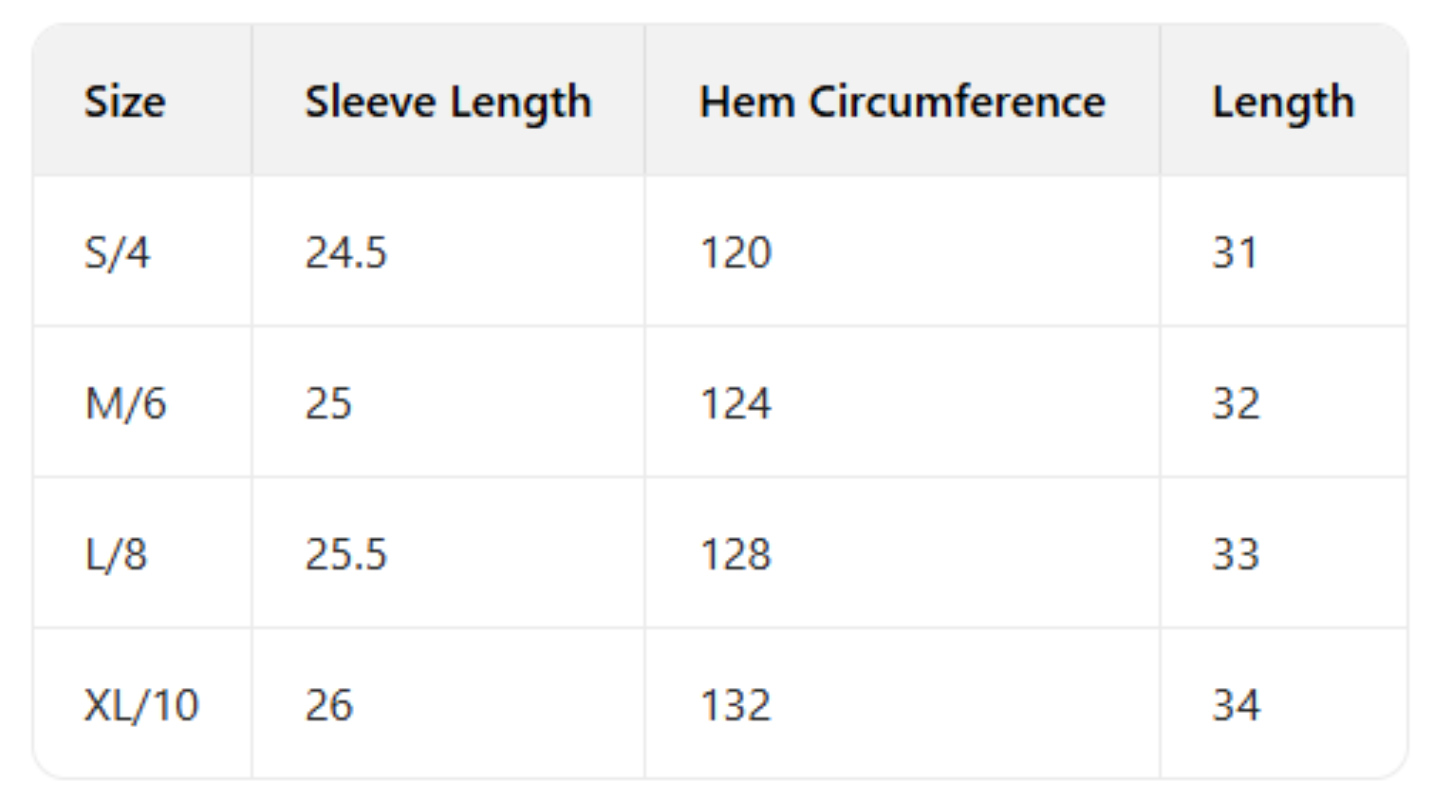Viewport: 1452px width, 800px height.
Task: Select sleeve length 25 in M/6 row
Action: click(x=329, y=404)
